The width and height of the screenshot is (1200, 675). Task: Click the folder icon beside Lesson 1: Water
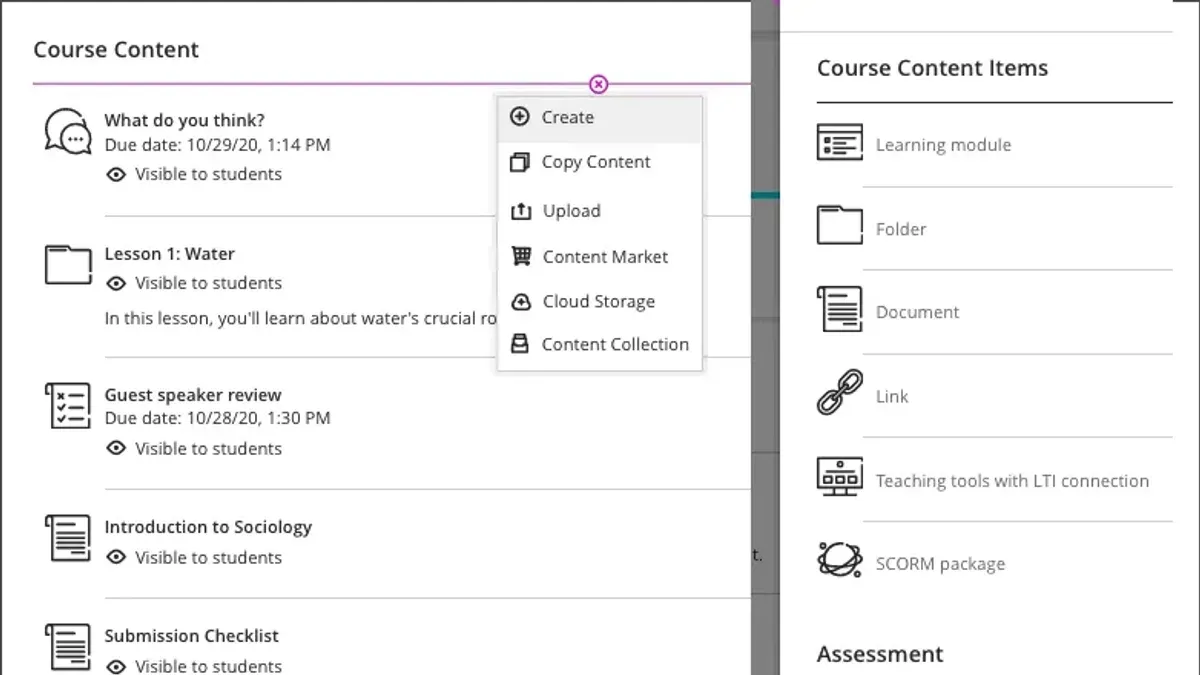tap(67, 265)
